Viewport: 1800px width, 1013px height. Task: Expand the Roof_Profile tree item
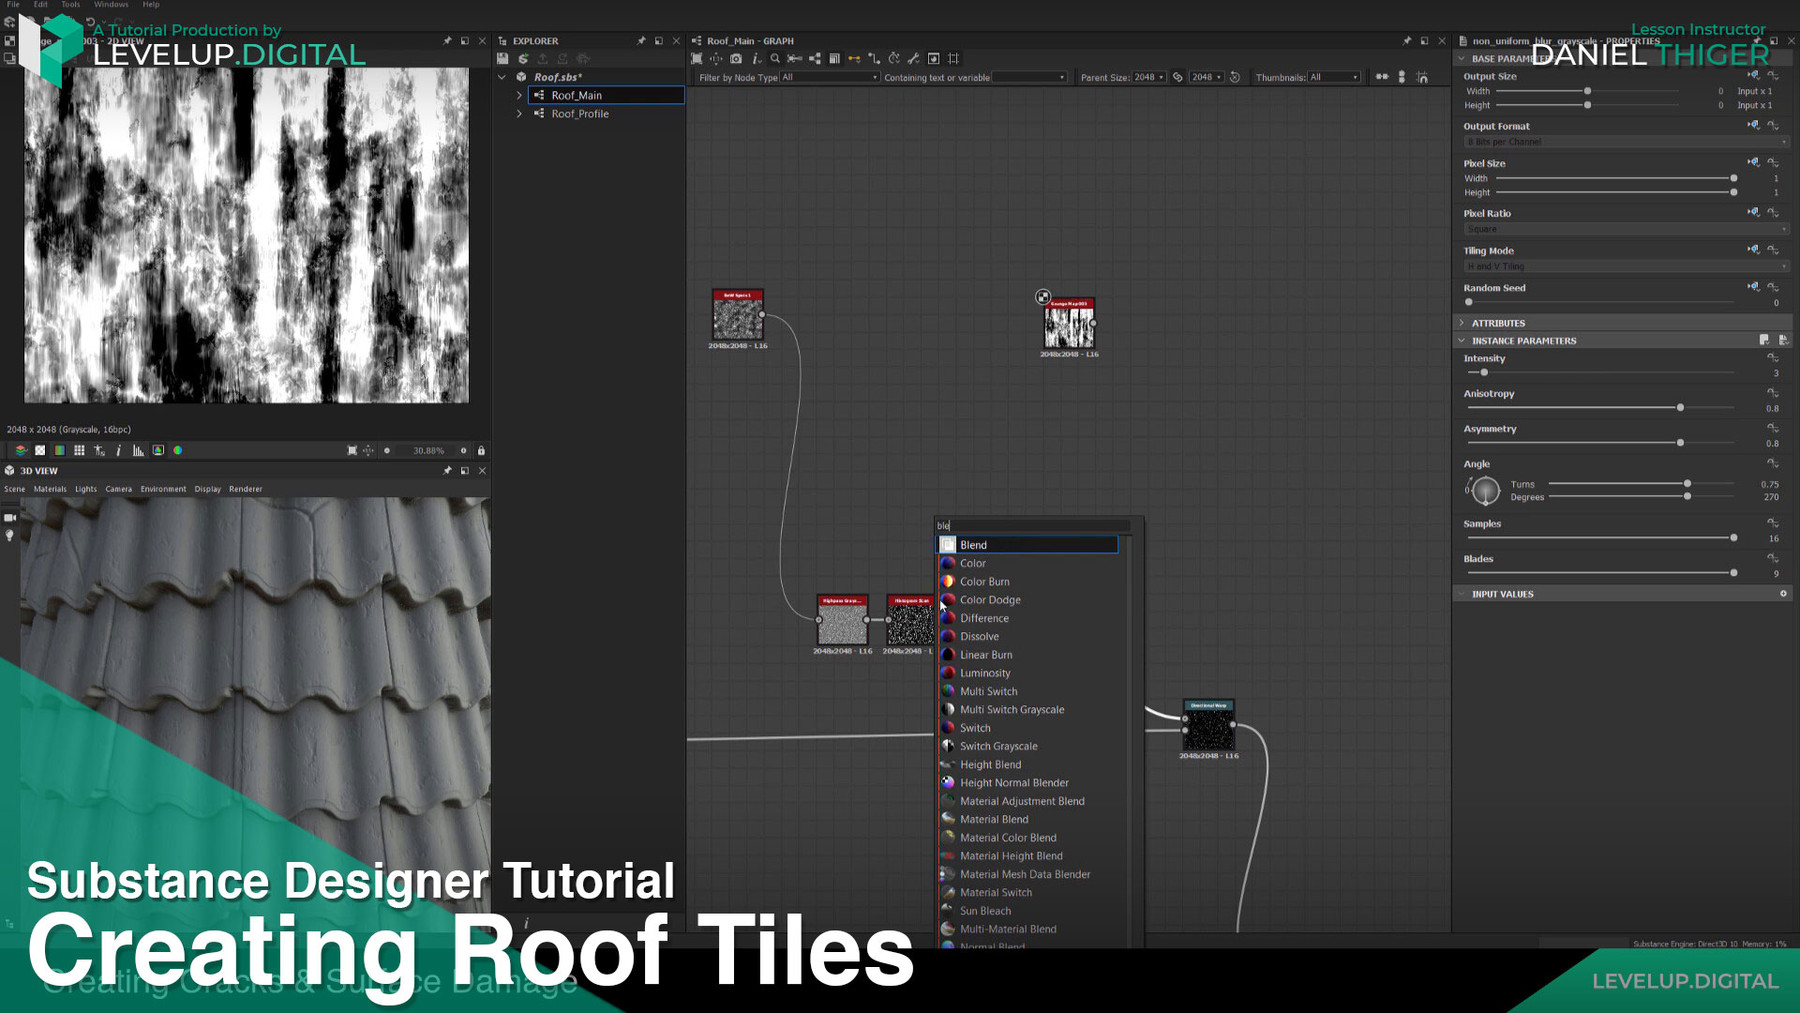[519, 114]
